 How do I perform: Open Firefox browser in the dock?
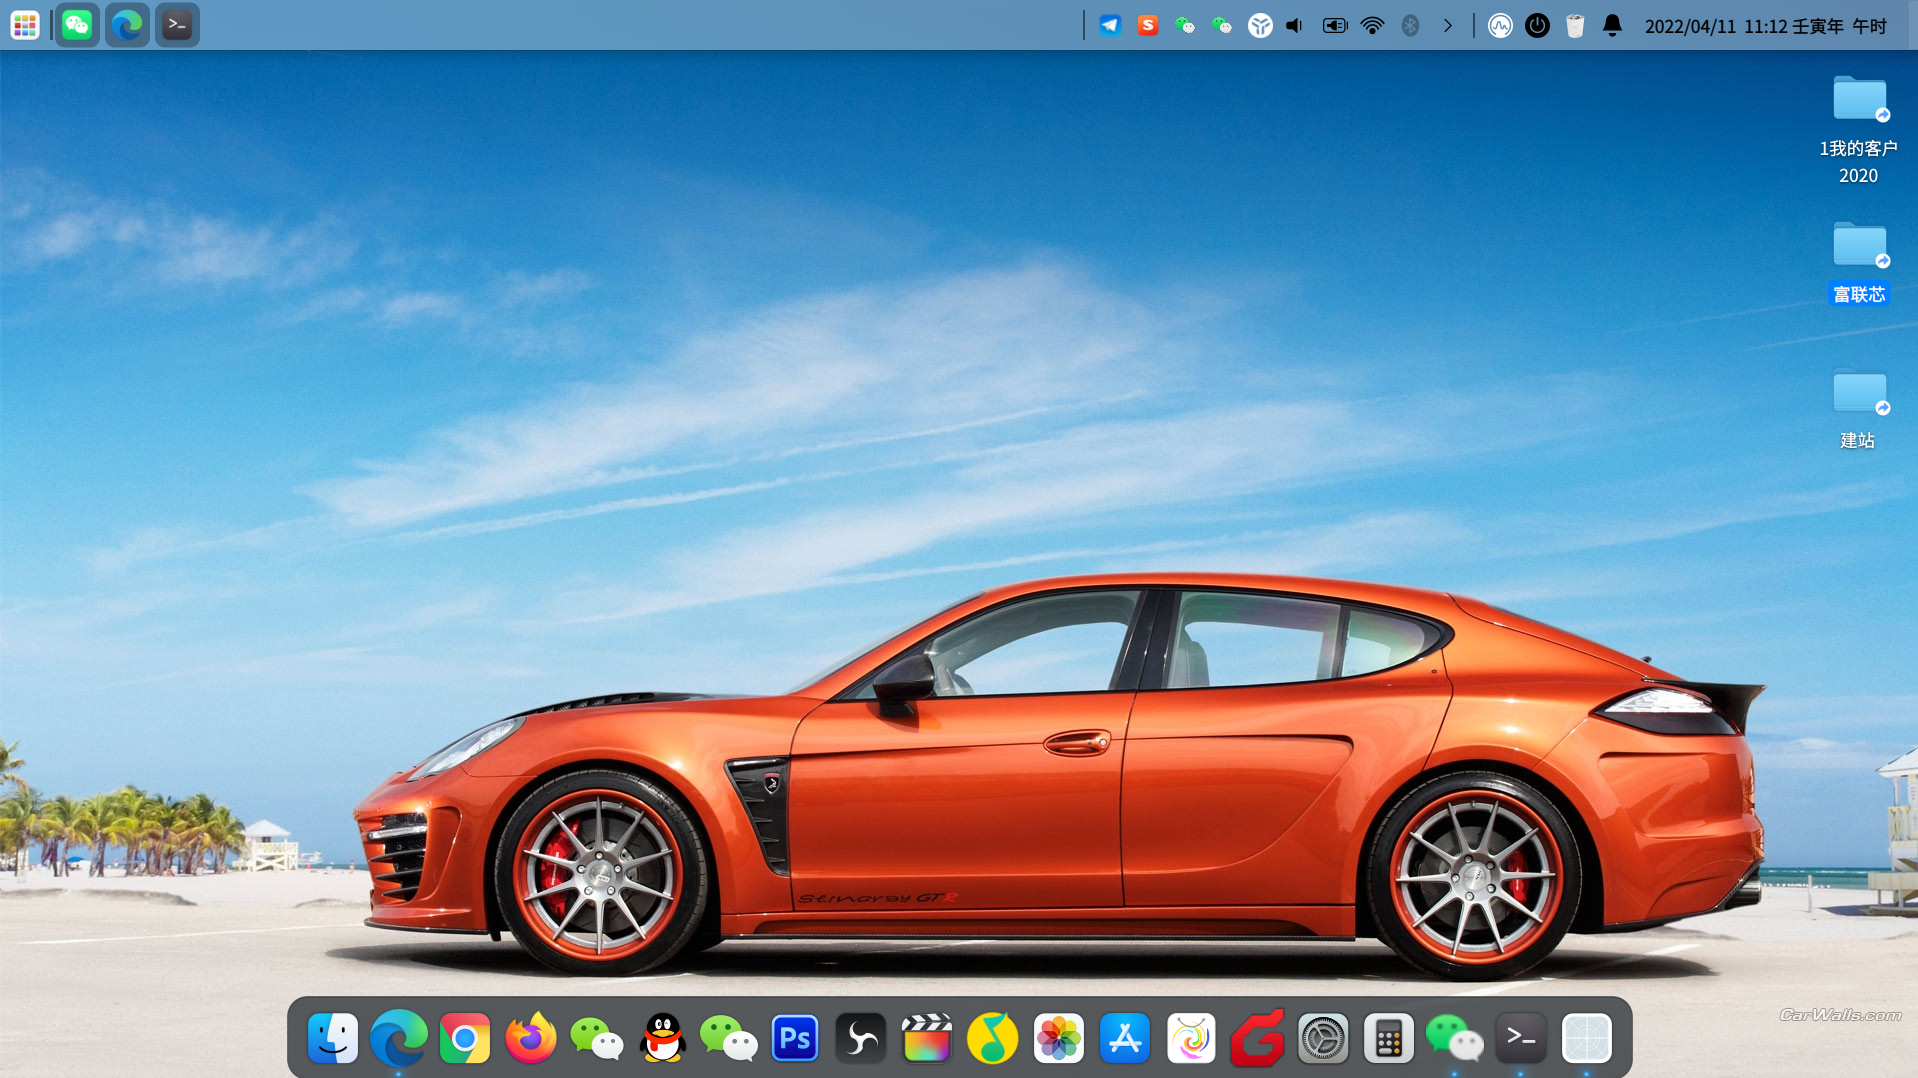tap(530, 1039)
